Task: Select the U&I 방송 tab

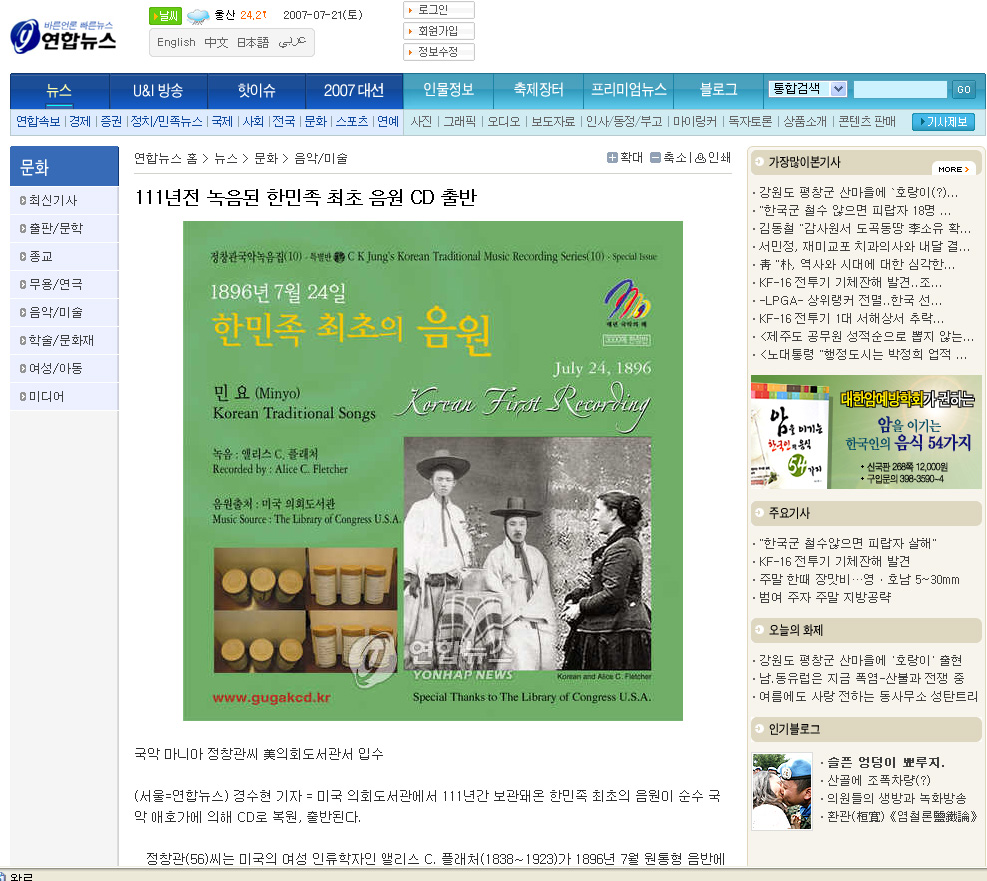Action: (x=158, y=91)
